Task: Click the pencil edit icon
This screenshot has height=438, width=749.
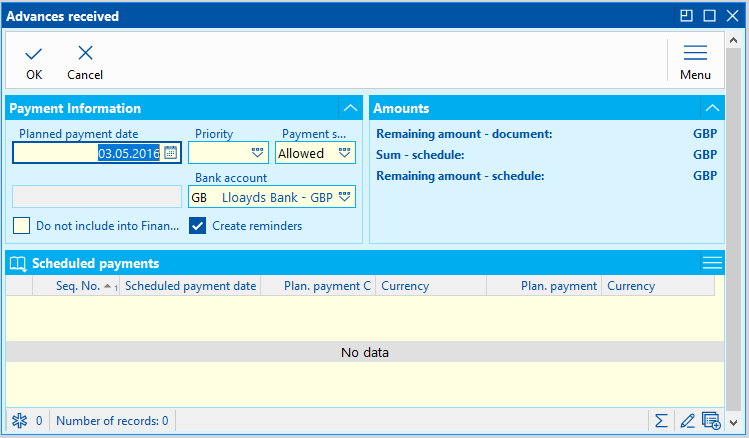Action: click(687, 421)
